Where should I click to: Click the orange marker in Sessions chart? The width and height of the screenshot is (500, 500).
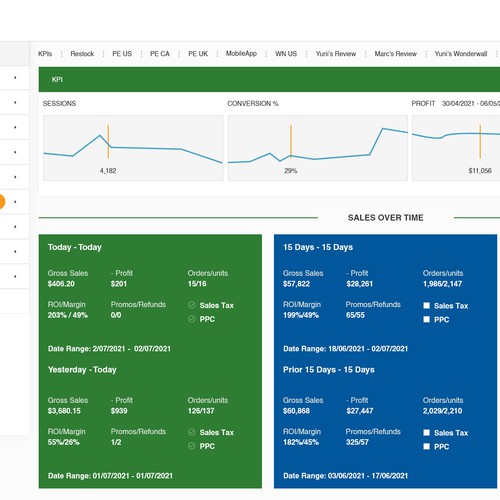108,141
